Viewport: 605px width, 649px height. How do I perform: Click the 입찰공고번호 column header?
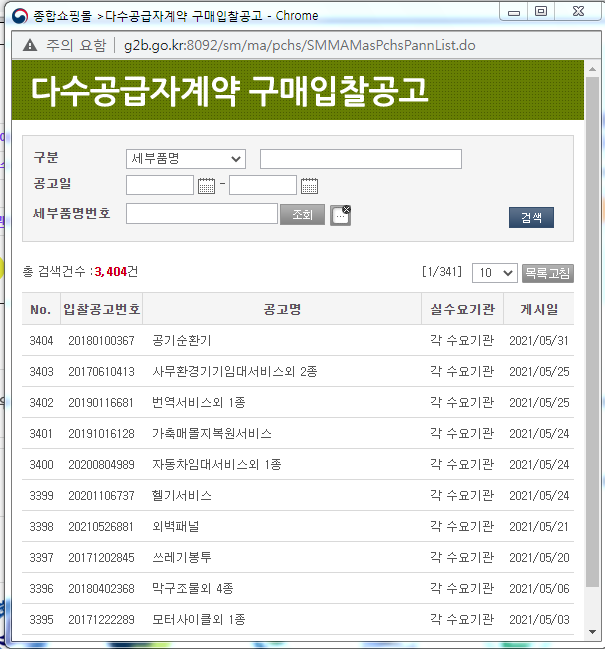102,309
